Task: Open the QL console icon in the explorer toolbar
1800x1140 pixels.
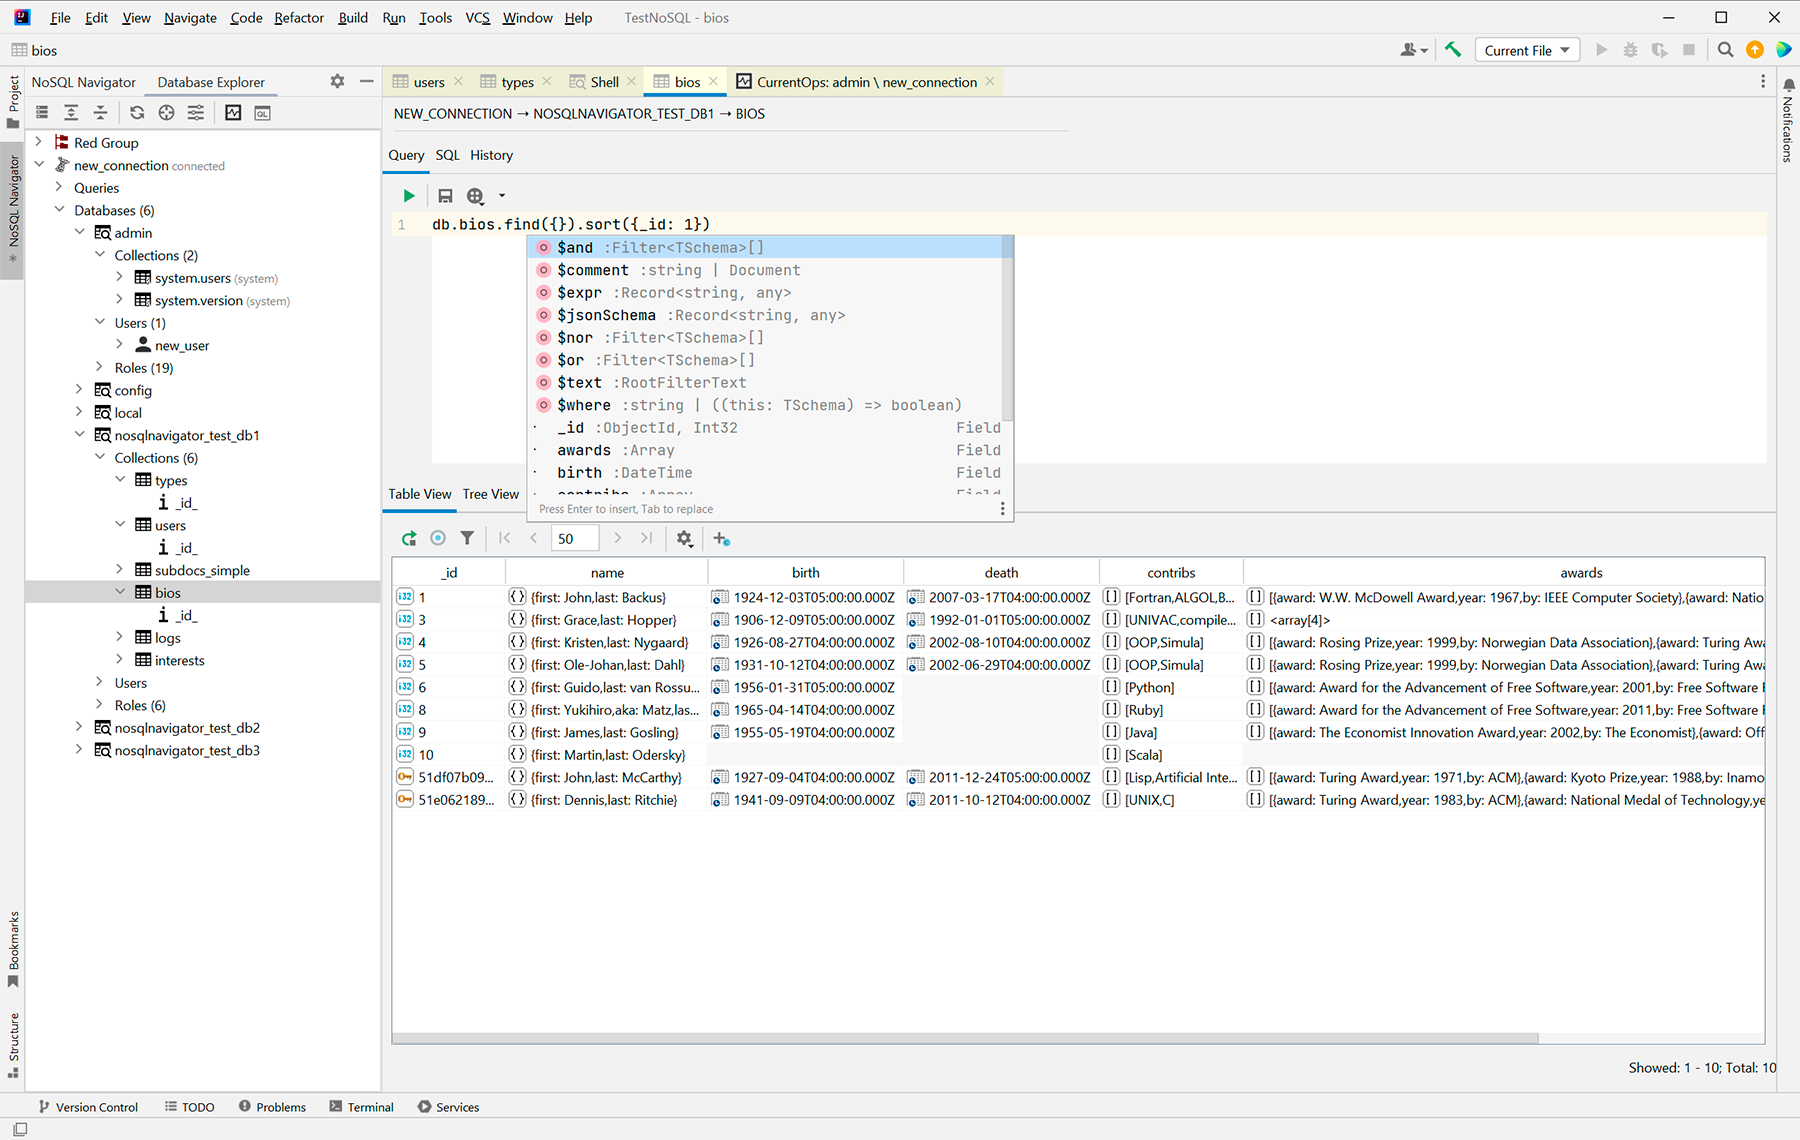Action: tap(262, 113)
